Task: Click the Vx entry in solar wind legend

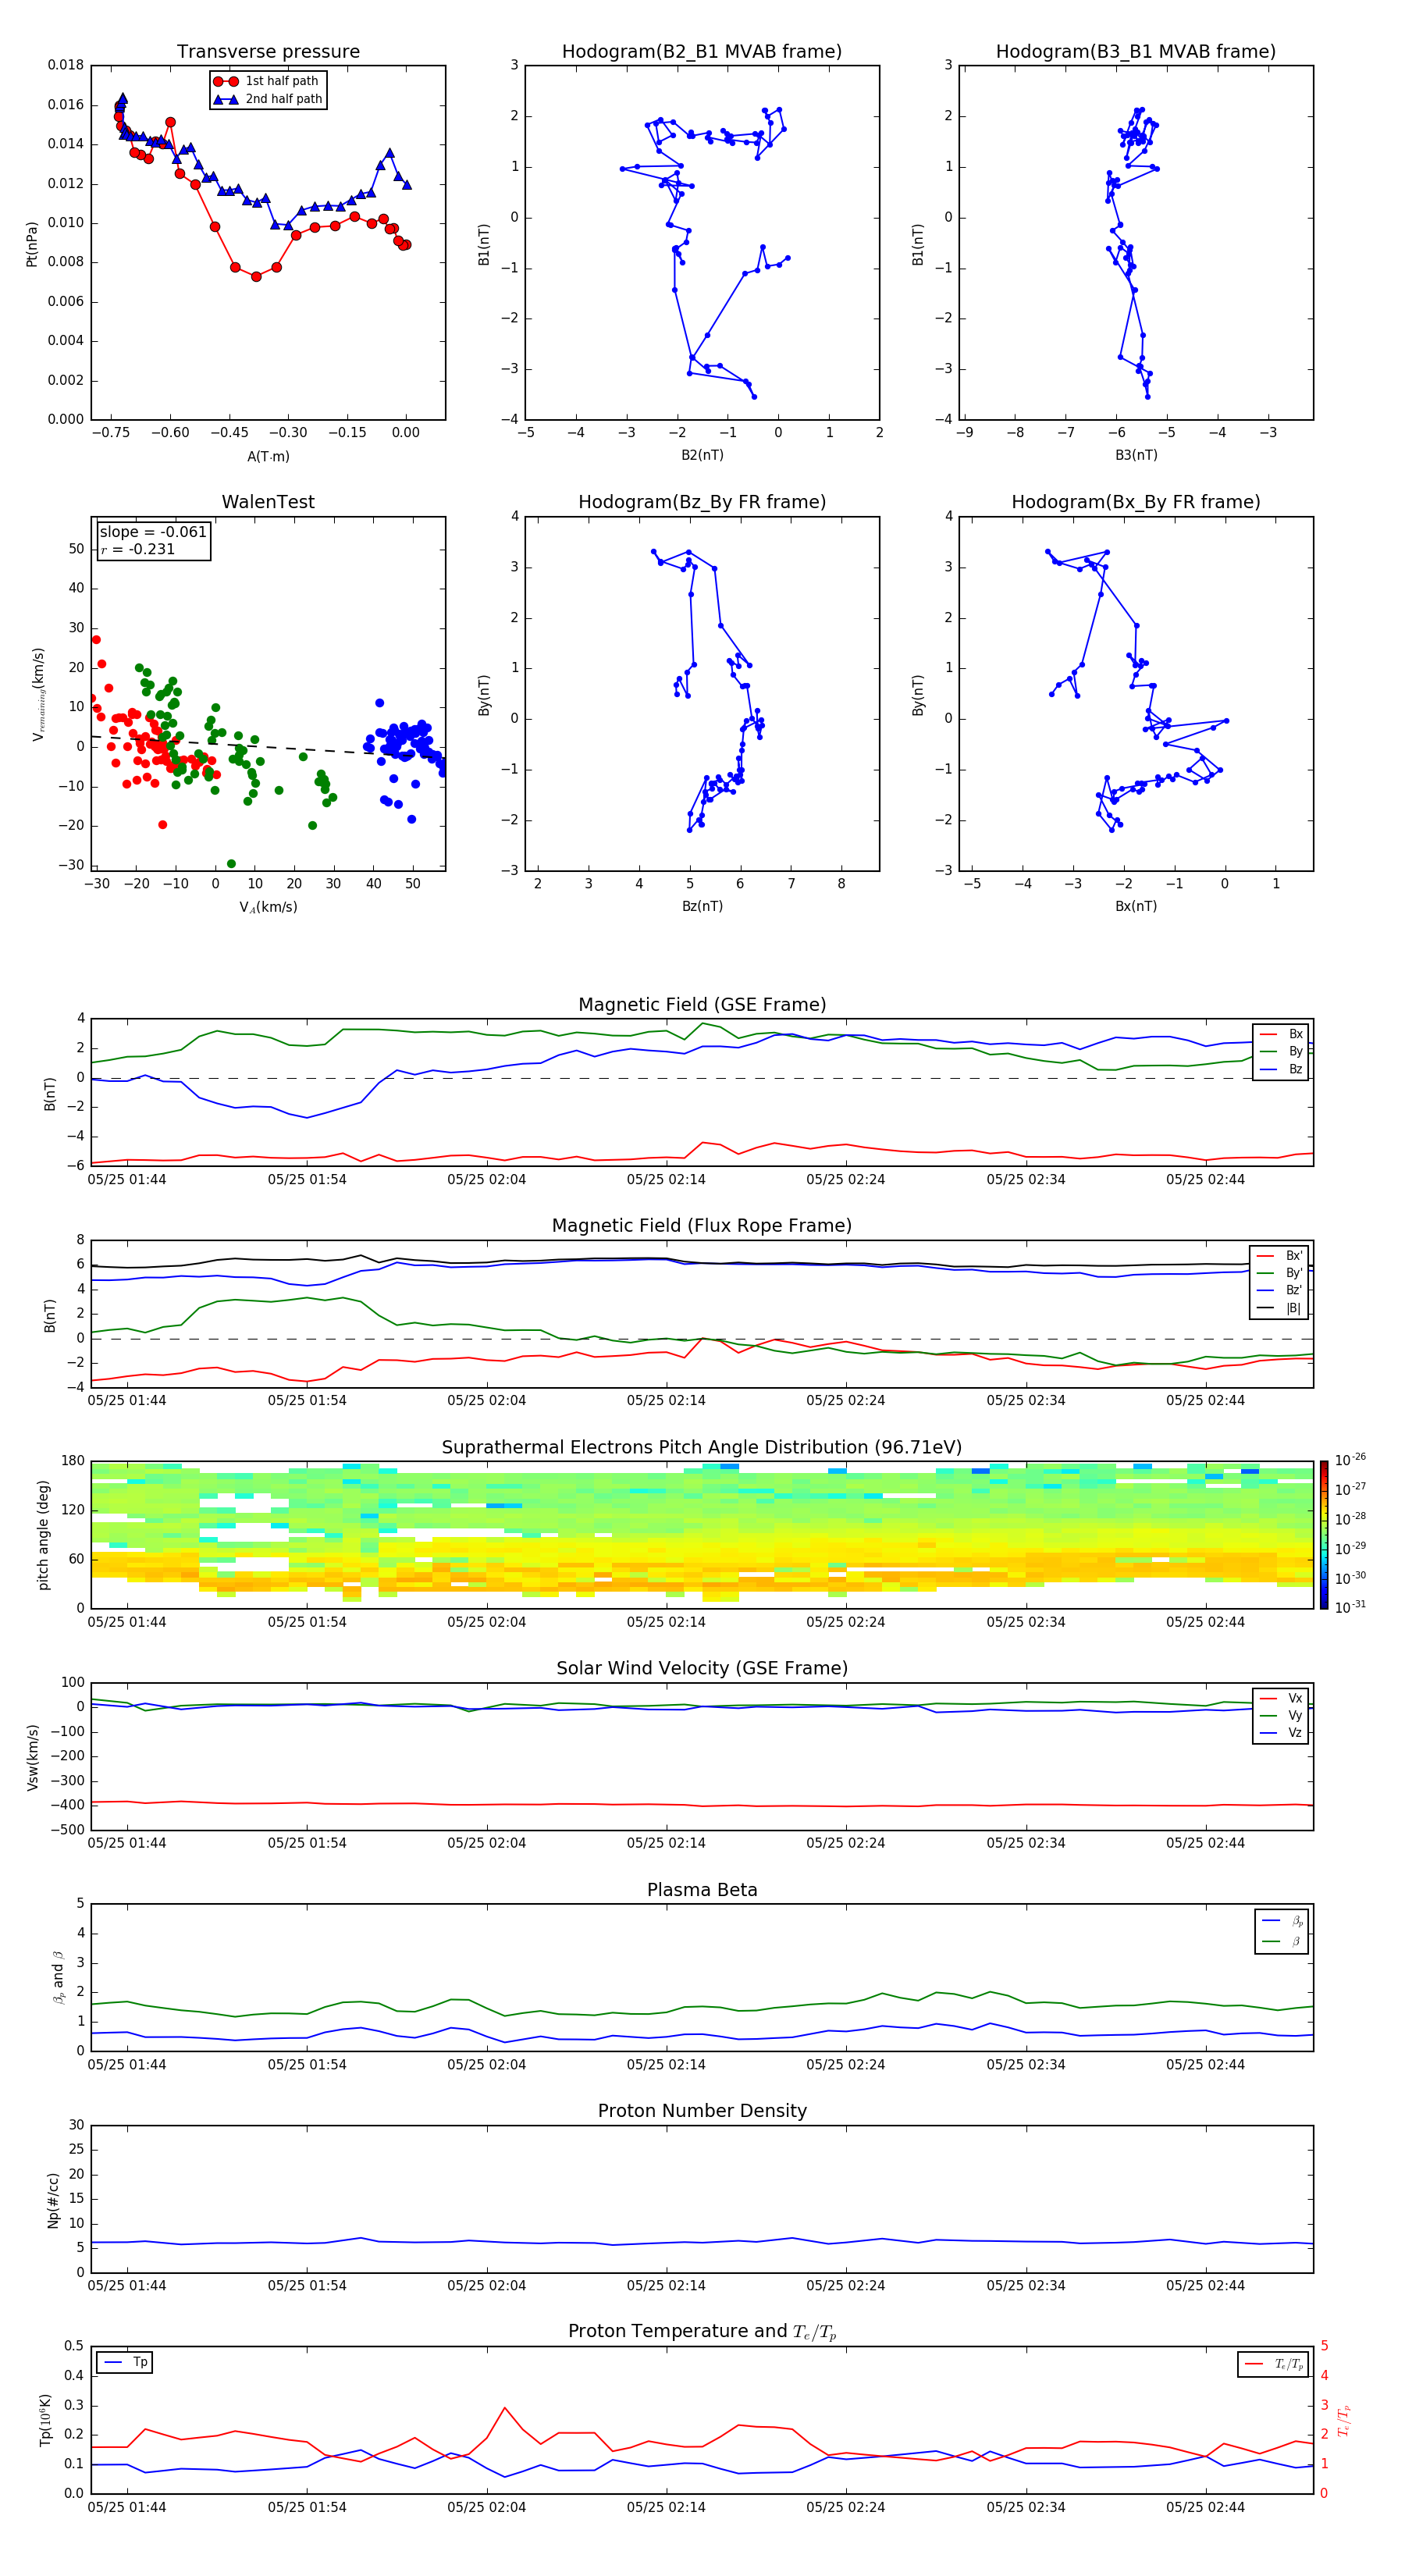Action: (x=1281, y=1698)
